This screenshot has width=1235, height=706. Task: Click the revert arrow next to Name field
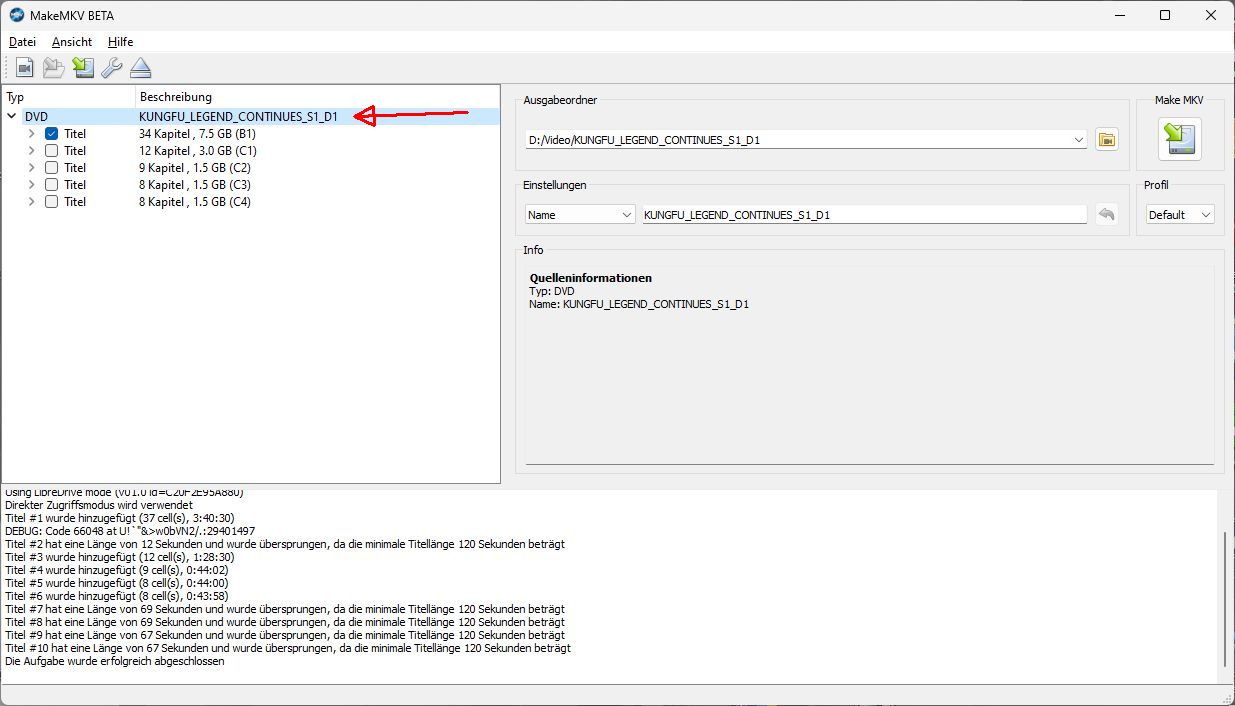[1106, 215]
